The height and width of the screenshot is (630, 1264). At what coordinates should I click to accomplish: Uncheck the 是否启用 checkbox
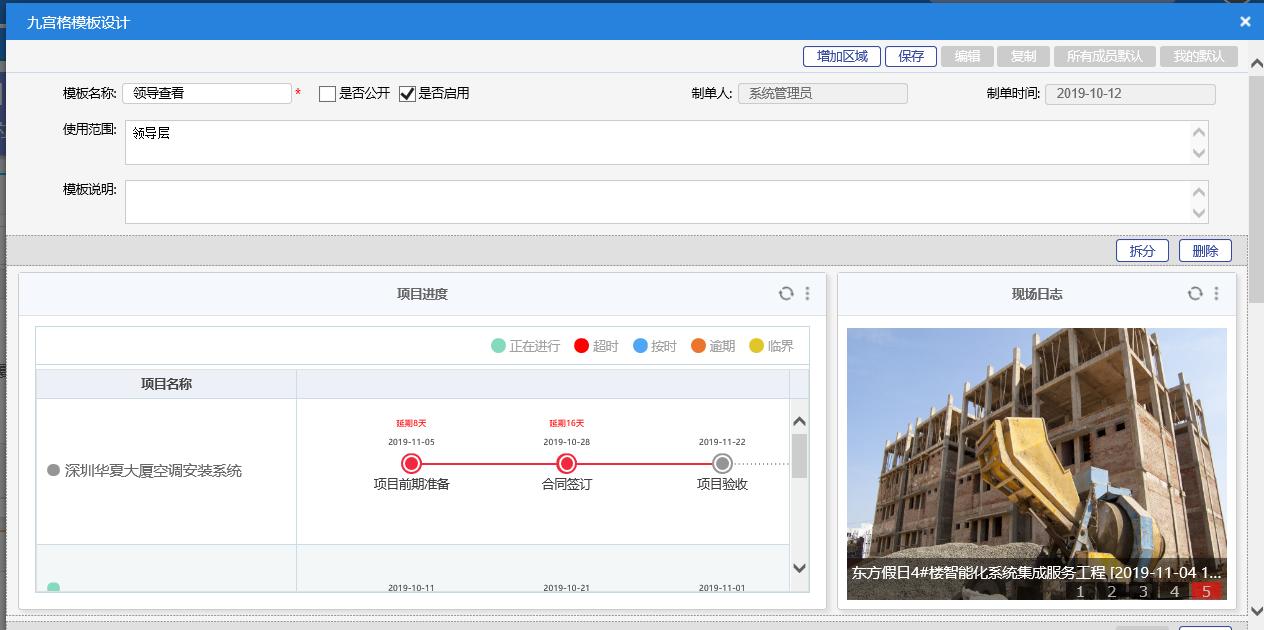pos(407,94)
